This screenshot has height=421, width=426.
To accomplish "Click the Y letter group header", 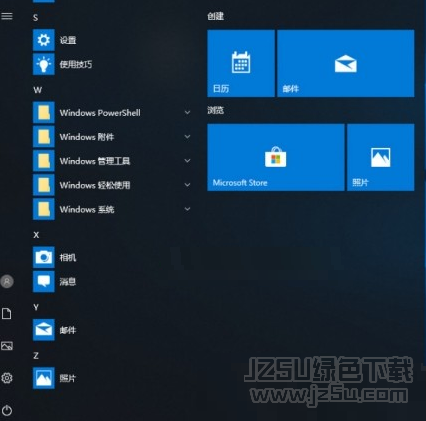I will 36,307.
